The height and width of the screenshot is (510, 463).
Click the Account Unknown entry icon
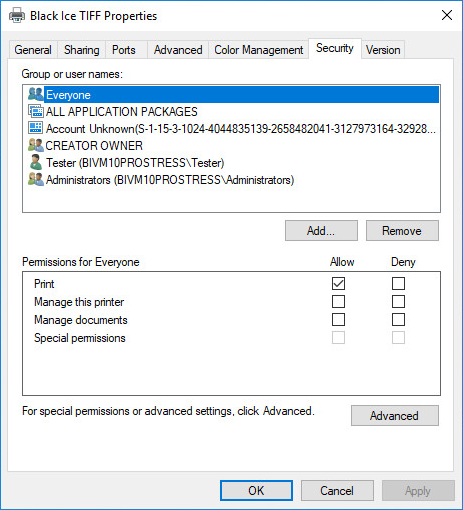[36, 128]
